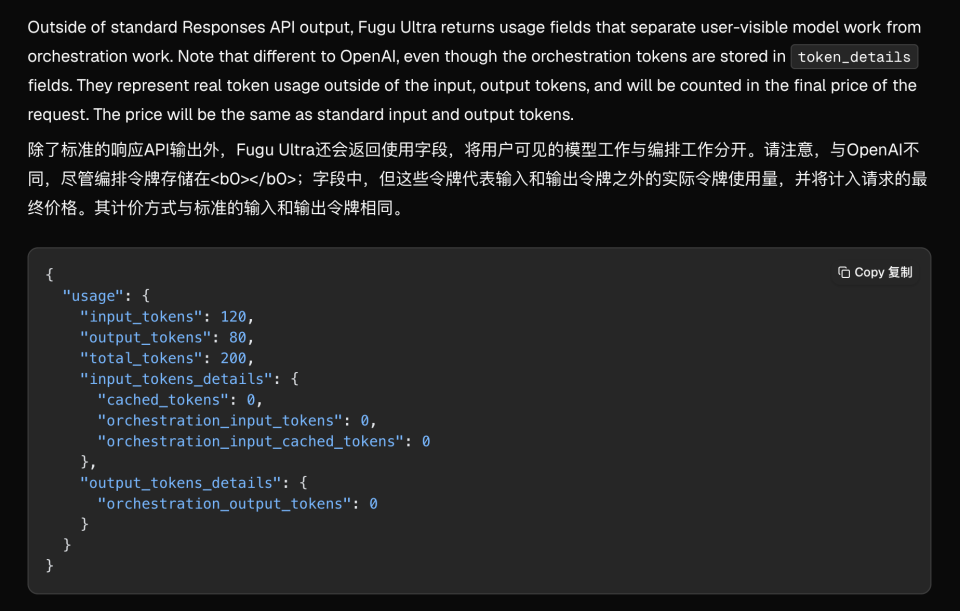Click the value 200 for total_tokens
Image resolution: width=960 pixels, height=611 pixels.
(233, 359)
